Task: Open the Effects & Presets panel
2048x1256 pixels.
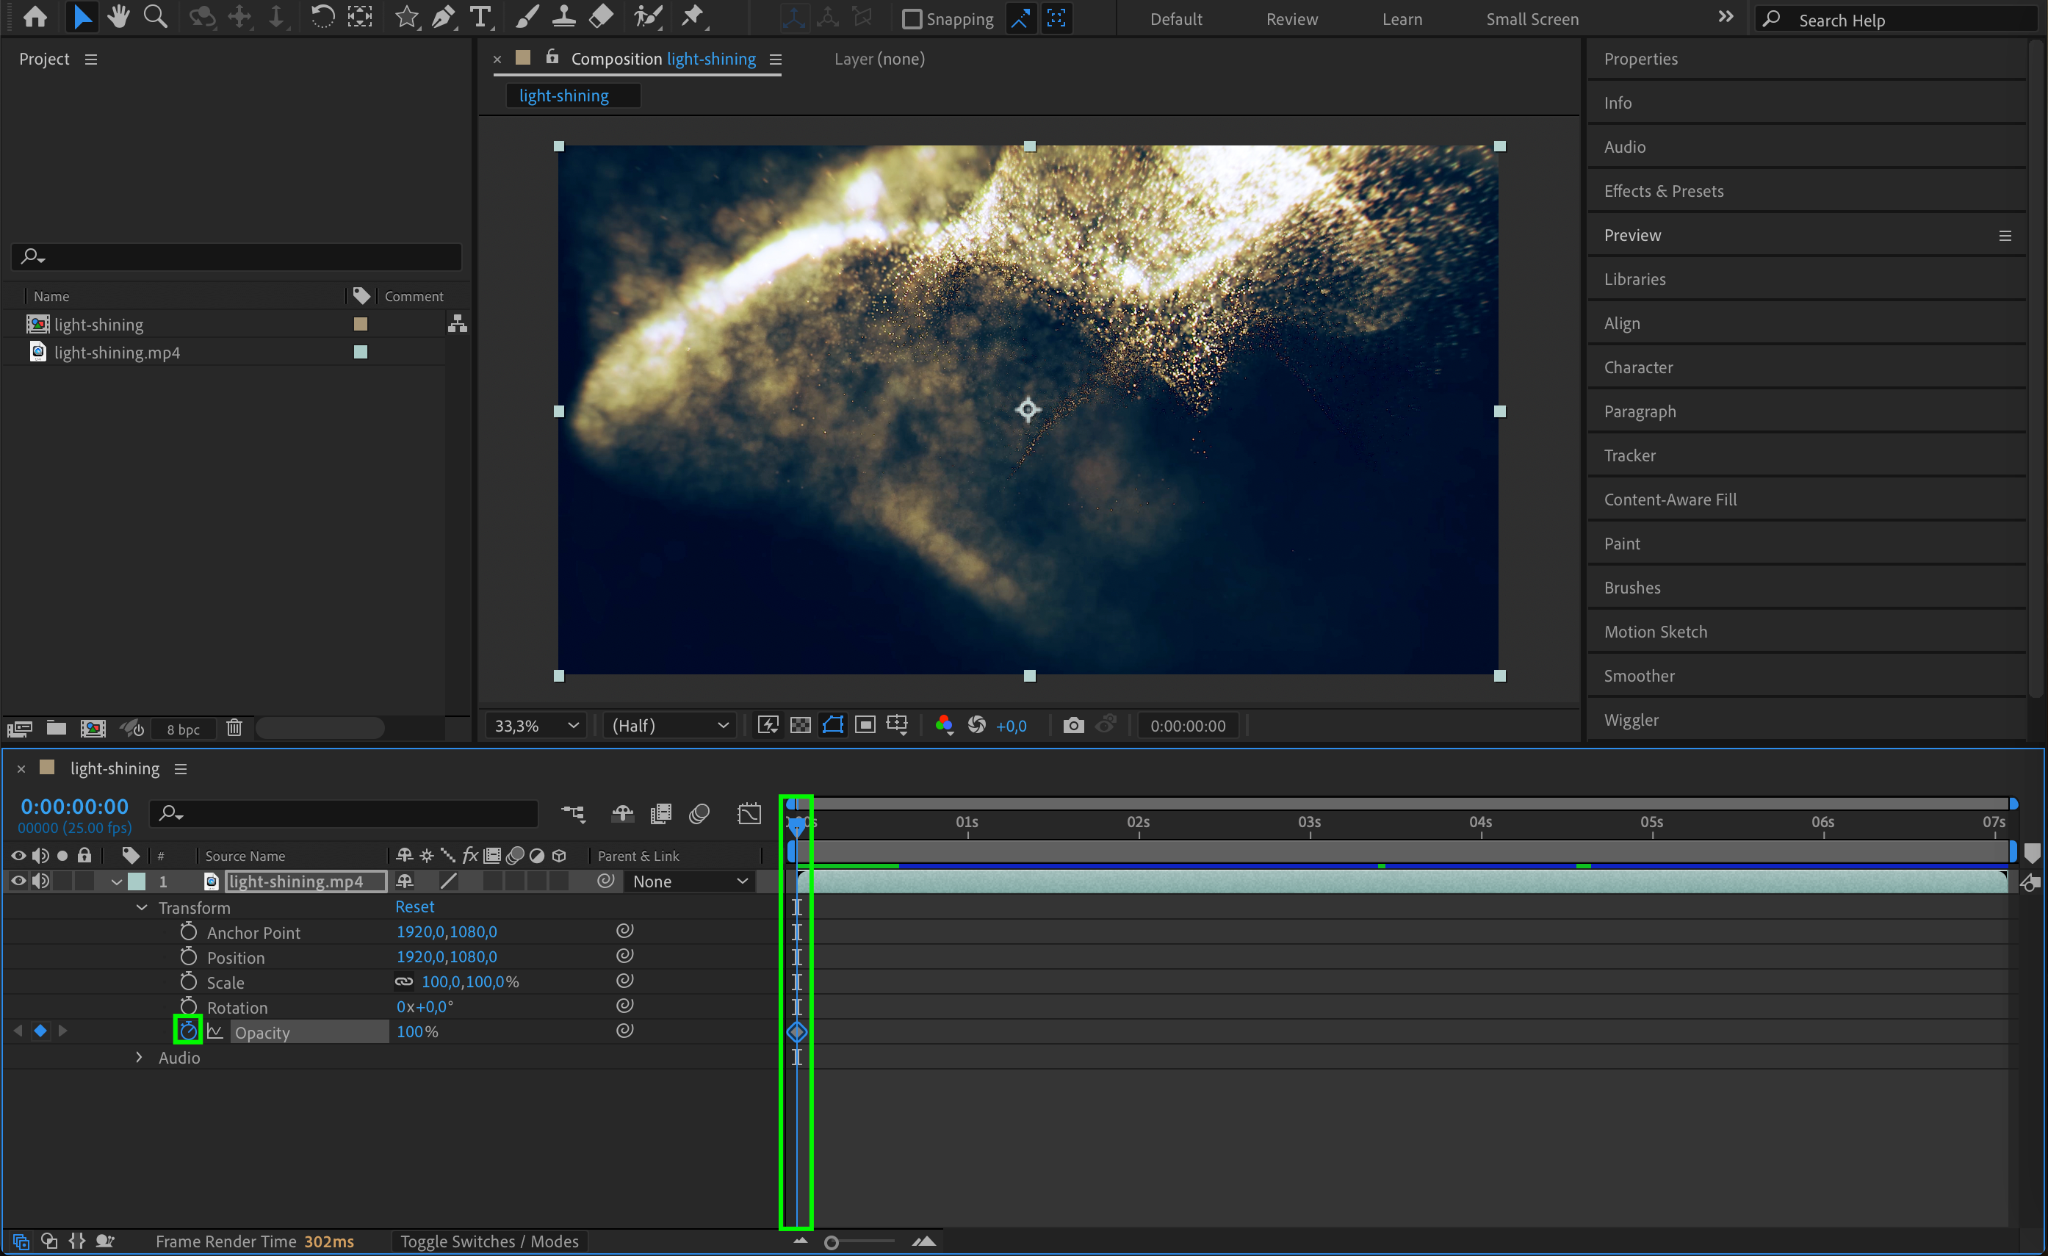Action: (1663, 191)
